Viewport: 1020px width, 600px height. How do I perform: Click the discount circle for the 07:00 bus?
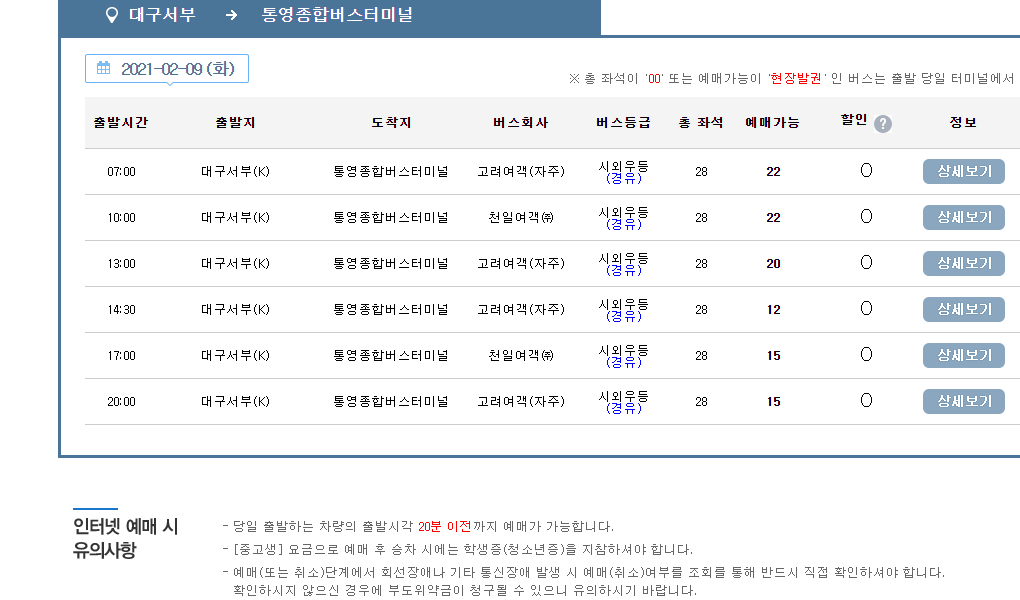click(x=866, y=170)
